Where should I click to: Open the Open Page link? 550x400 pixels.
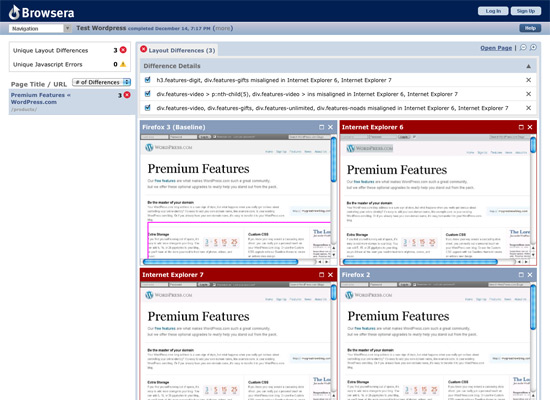click(496, 48)
